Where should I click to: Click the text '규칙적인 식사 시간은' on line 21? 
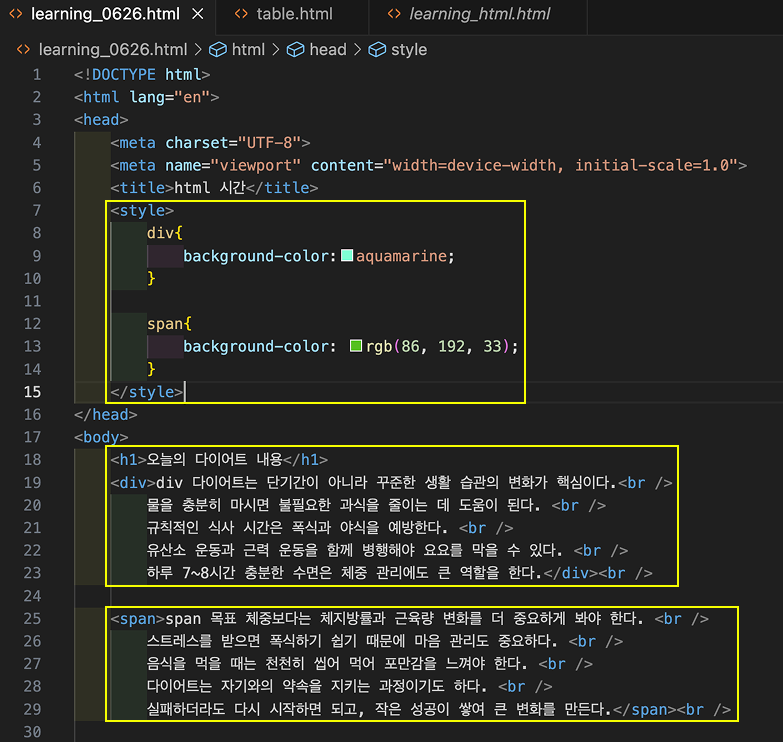214,528
